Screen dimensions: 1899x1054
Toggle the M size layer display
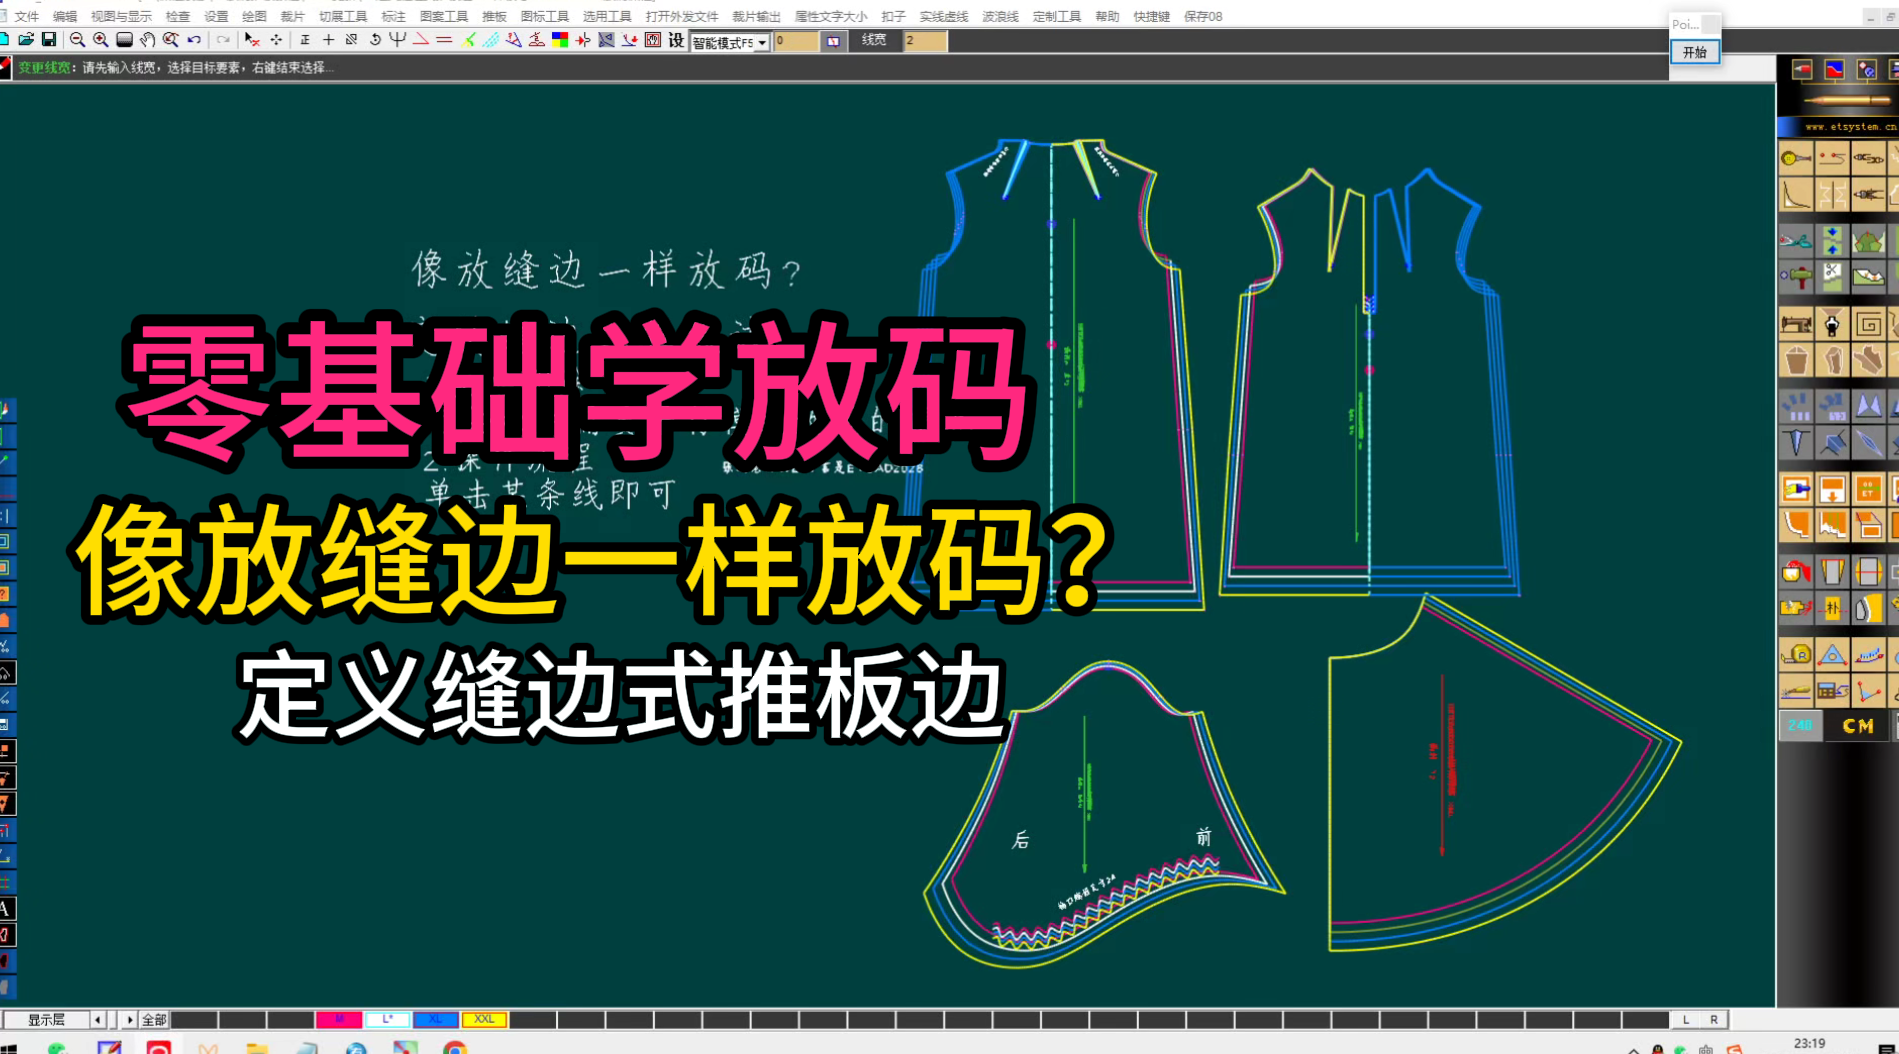tap(340, 1019)
